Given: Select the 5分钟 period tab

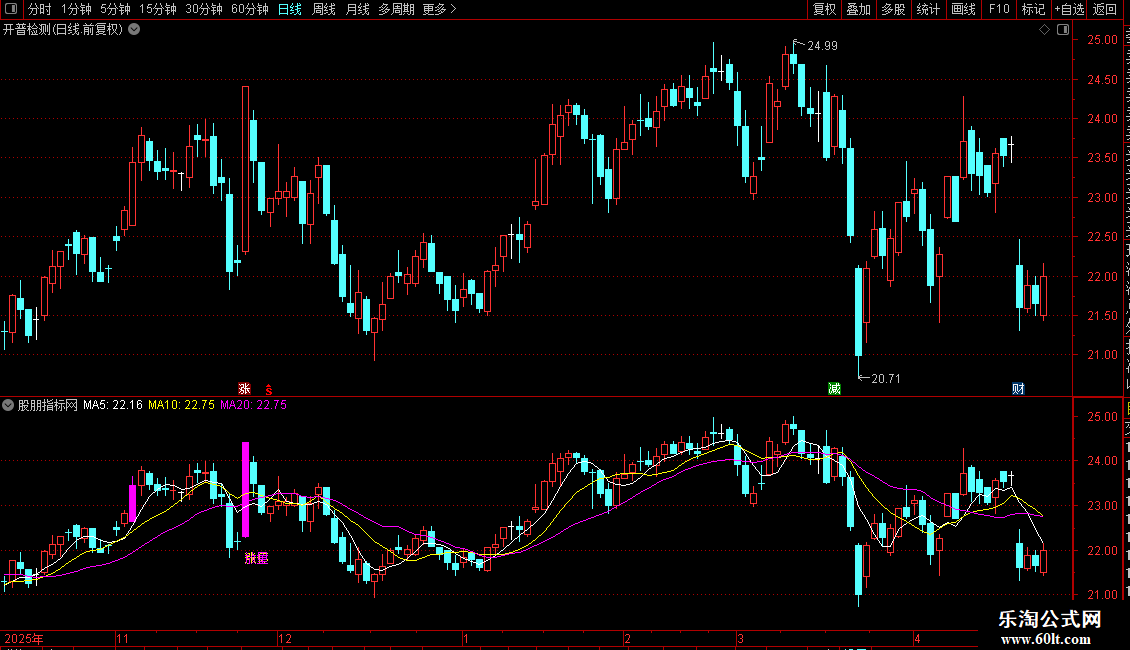Looking at the screenshot, I should point(115,9).
